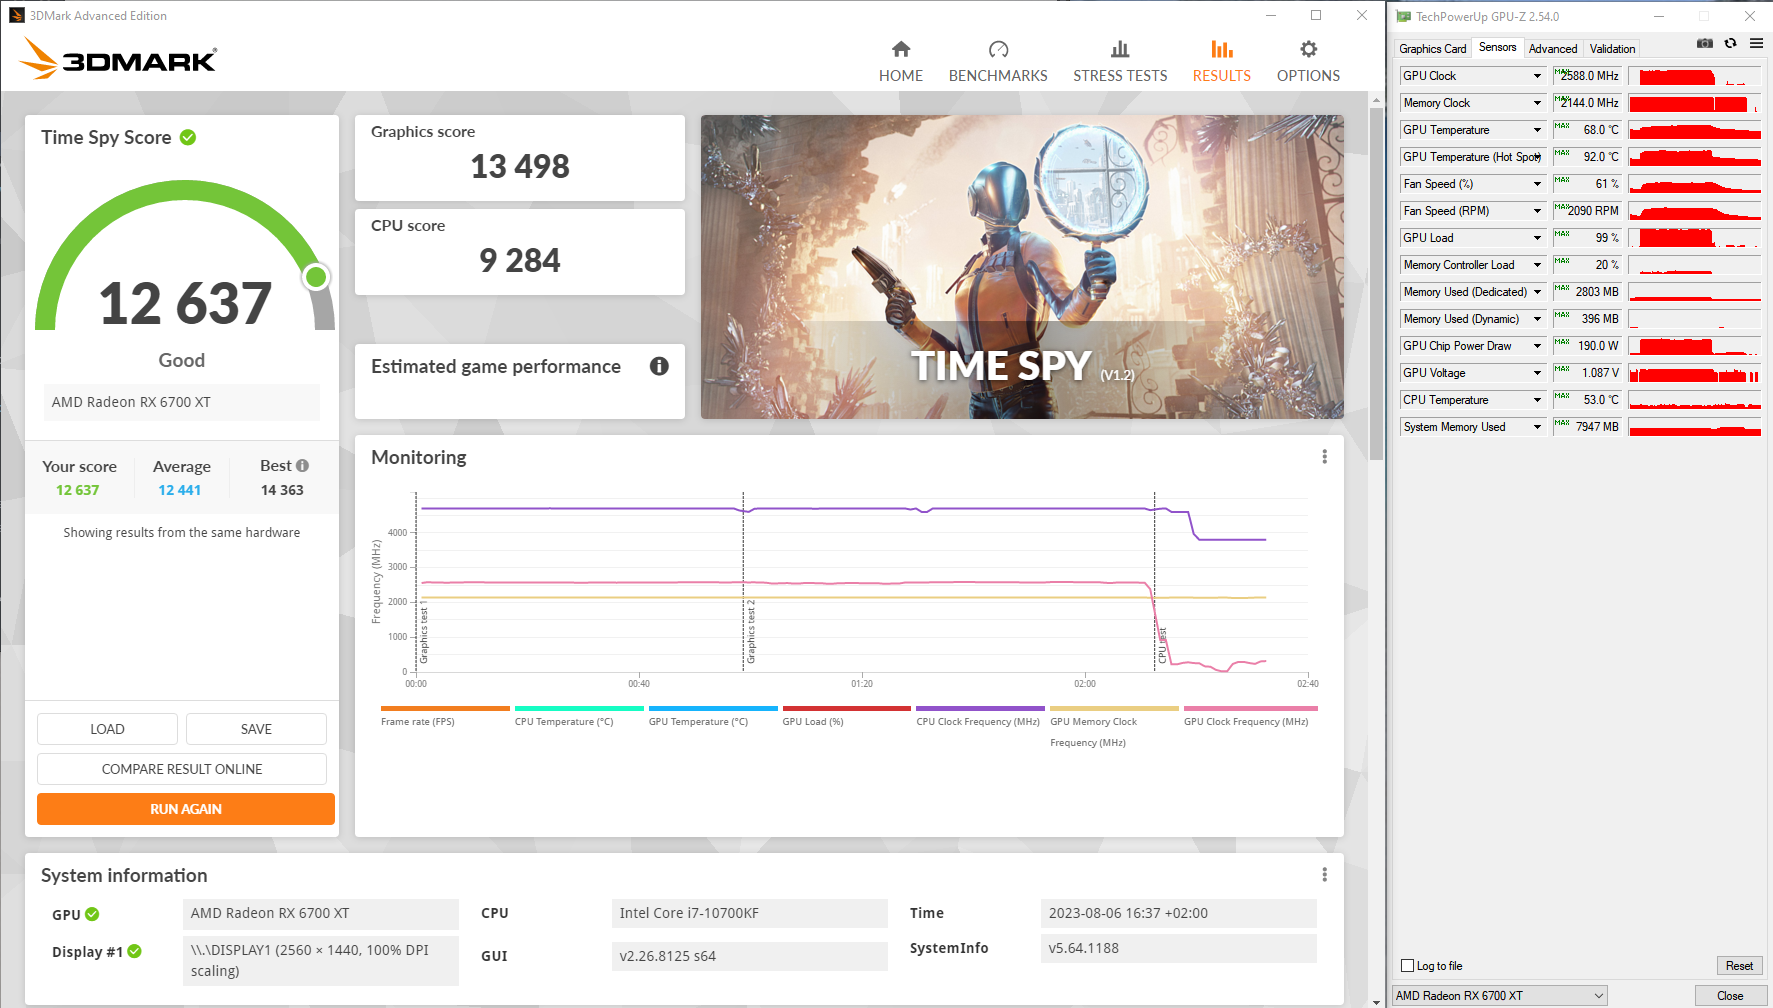Viewport: 1773px width, 1008px height.
Task: Open the Fan Speed (%) sensor dropdown
Action: (1537, 184)
